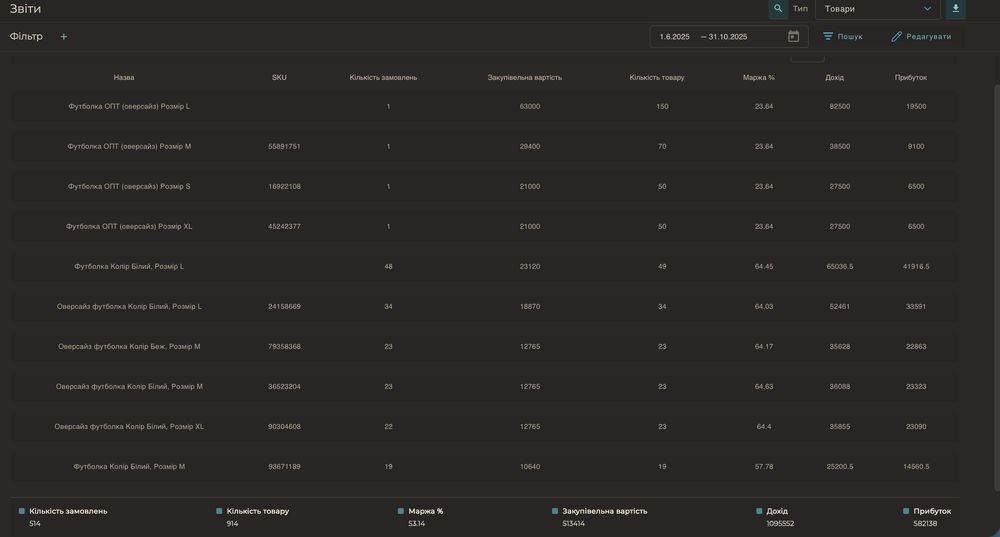Click the Дохід summary total 1095552
1000x537 pixels.
(x=780, y=524)
